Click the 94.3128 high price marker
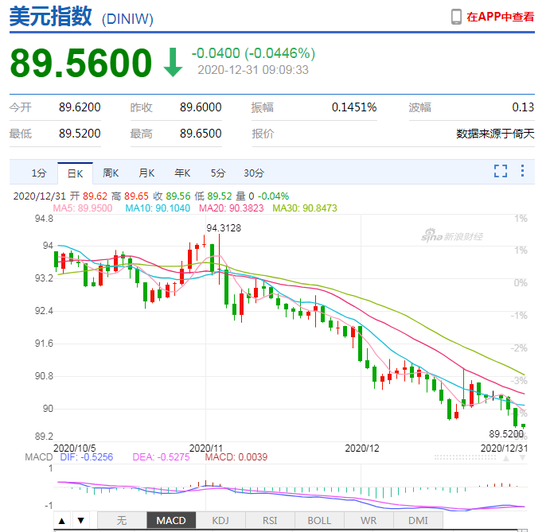 (x=224, y=228)
